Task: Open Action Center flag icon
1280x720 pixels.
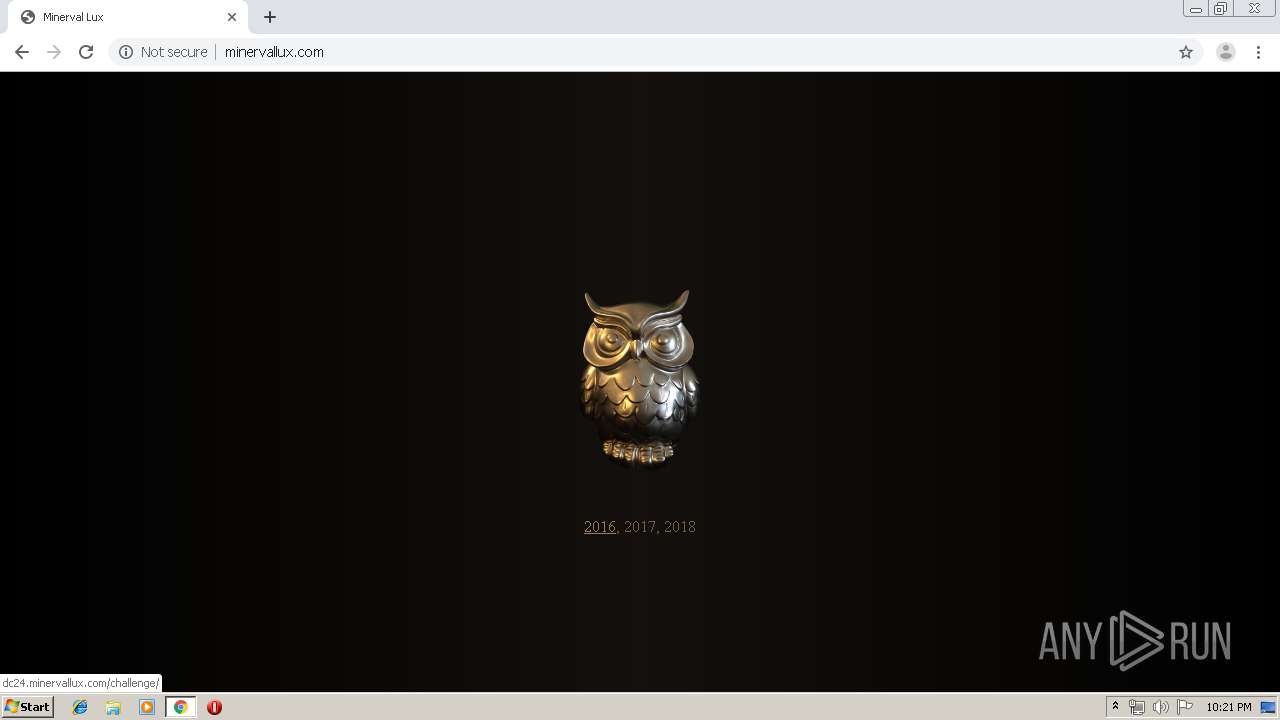Action: coord(1185,707)
